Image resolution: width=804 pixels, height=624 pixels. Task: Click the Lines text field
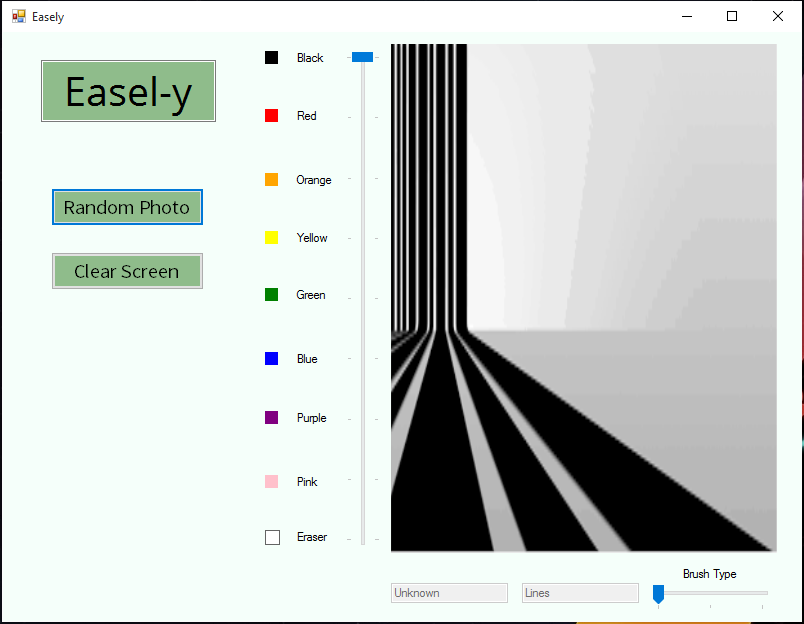(580, 593)
